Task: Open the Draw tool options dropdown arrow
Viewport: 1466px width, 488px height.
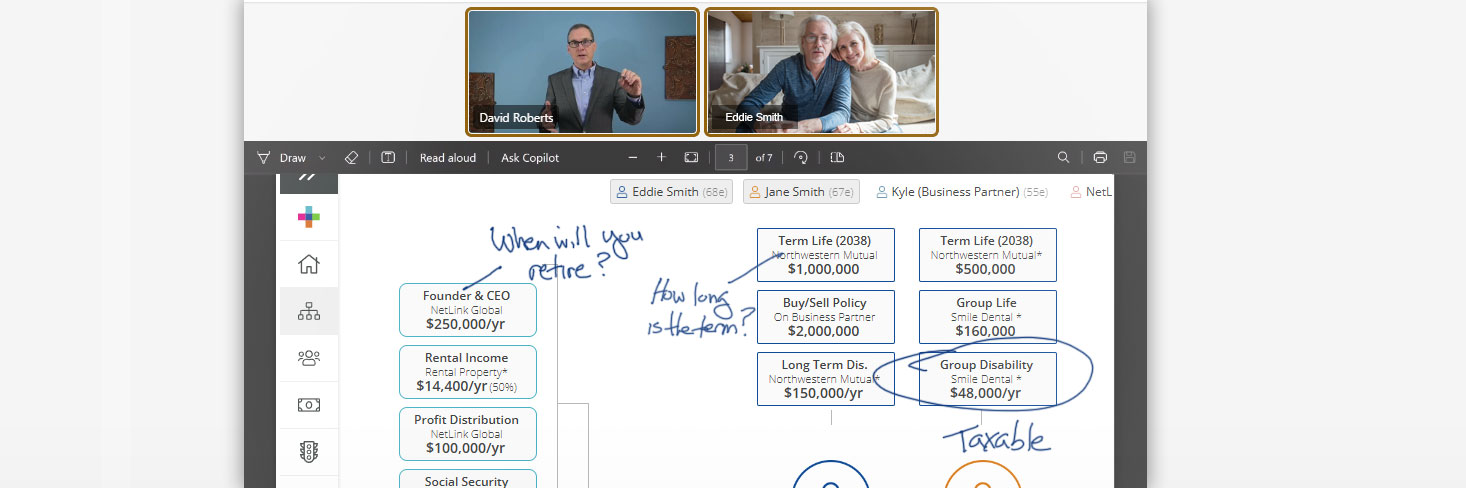Action: (322, 158)
